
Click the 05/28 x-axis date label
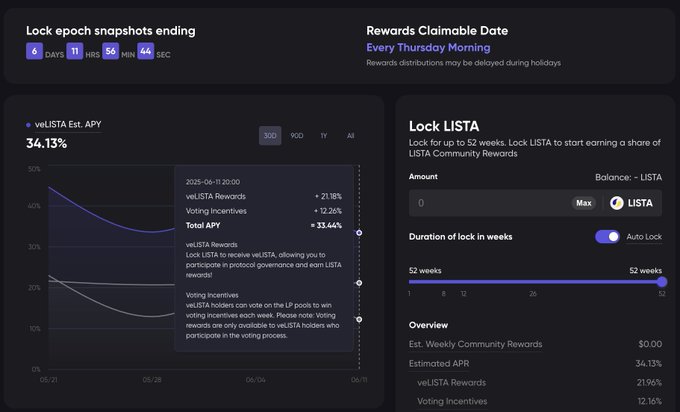click(152, 380)
